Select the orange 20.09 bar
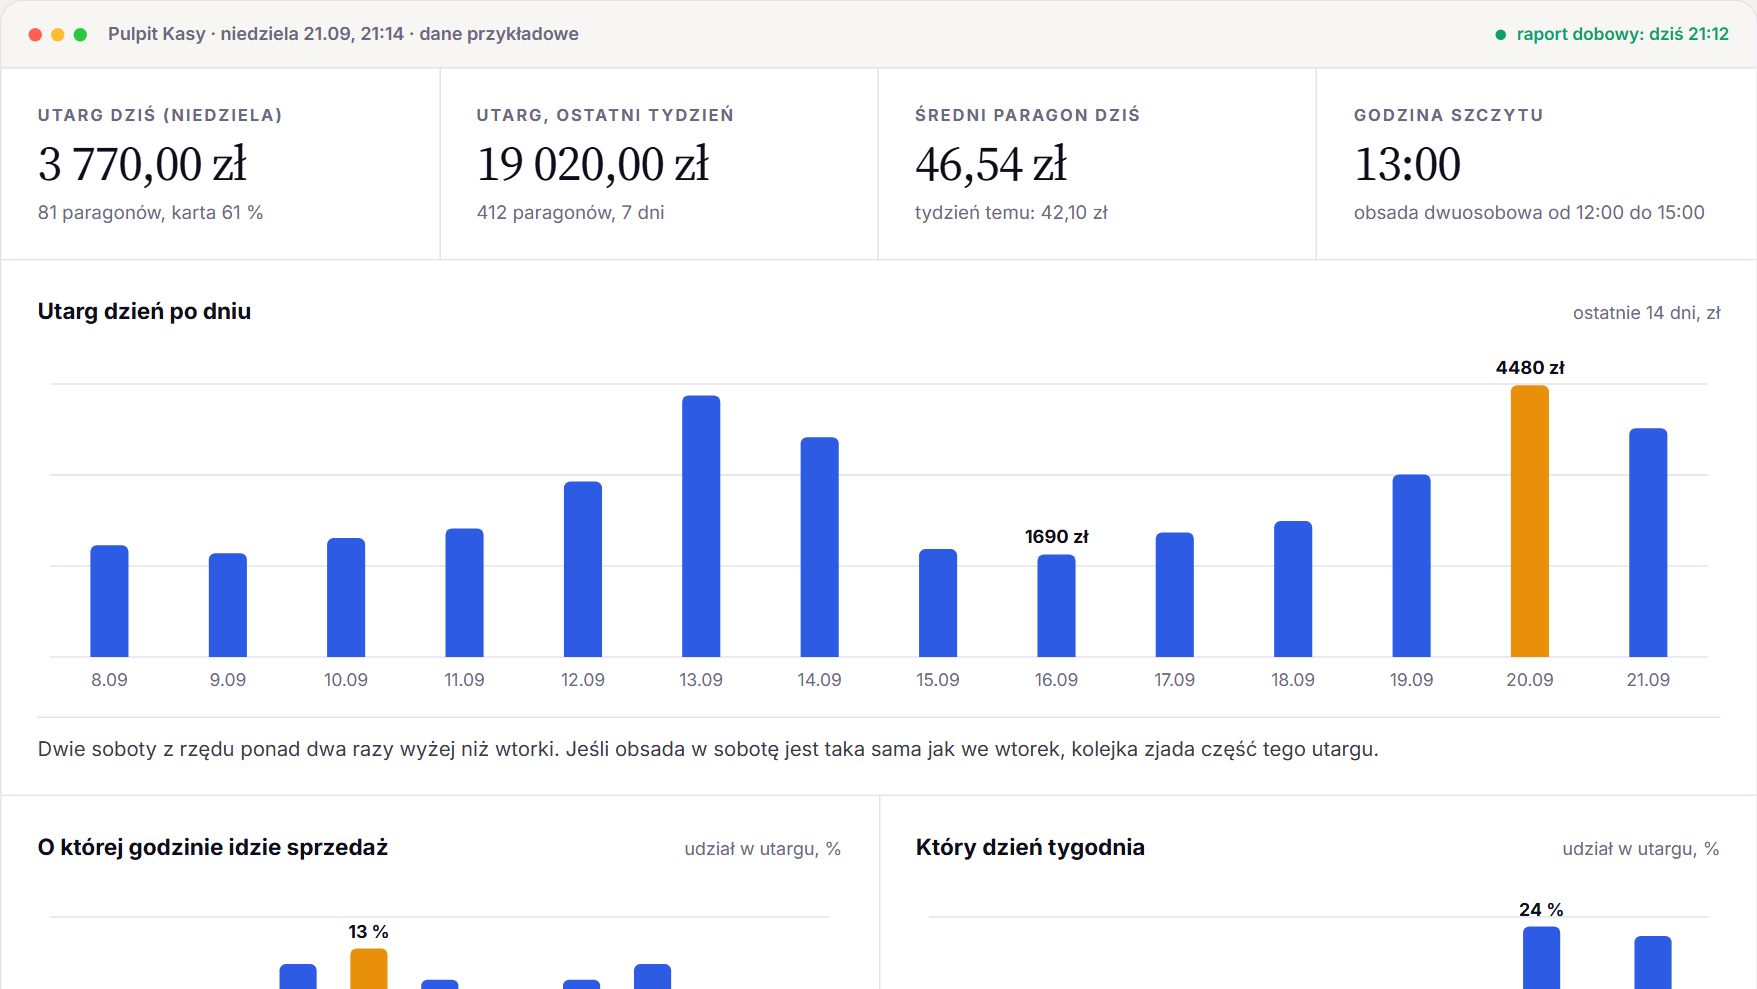This screenshot has height=989, width=1757. coord(1529,521)
